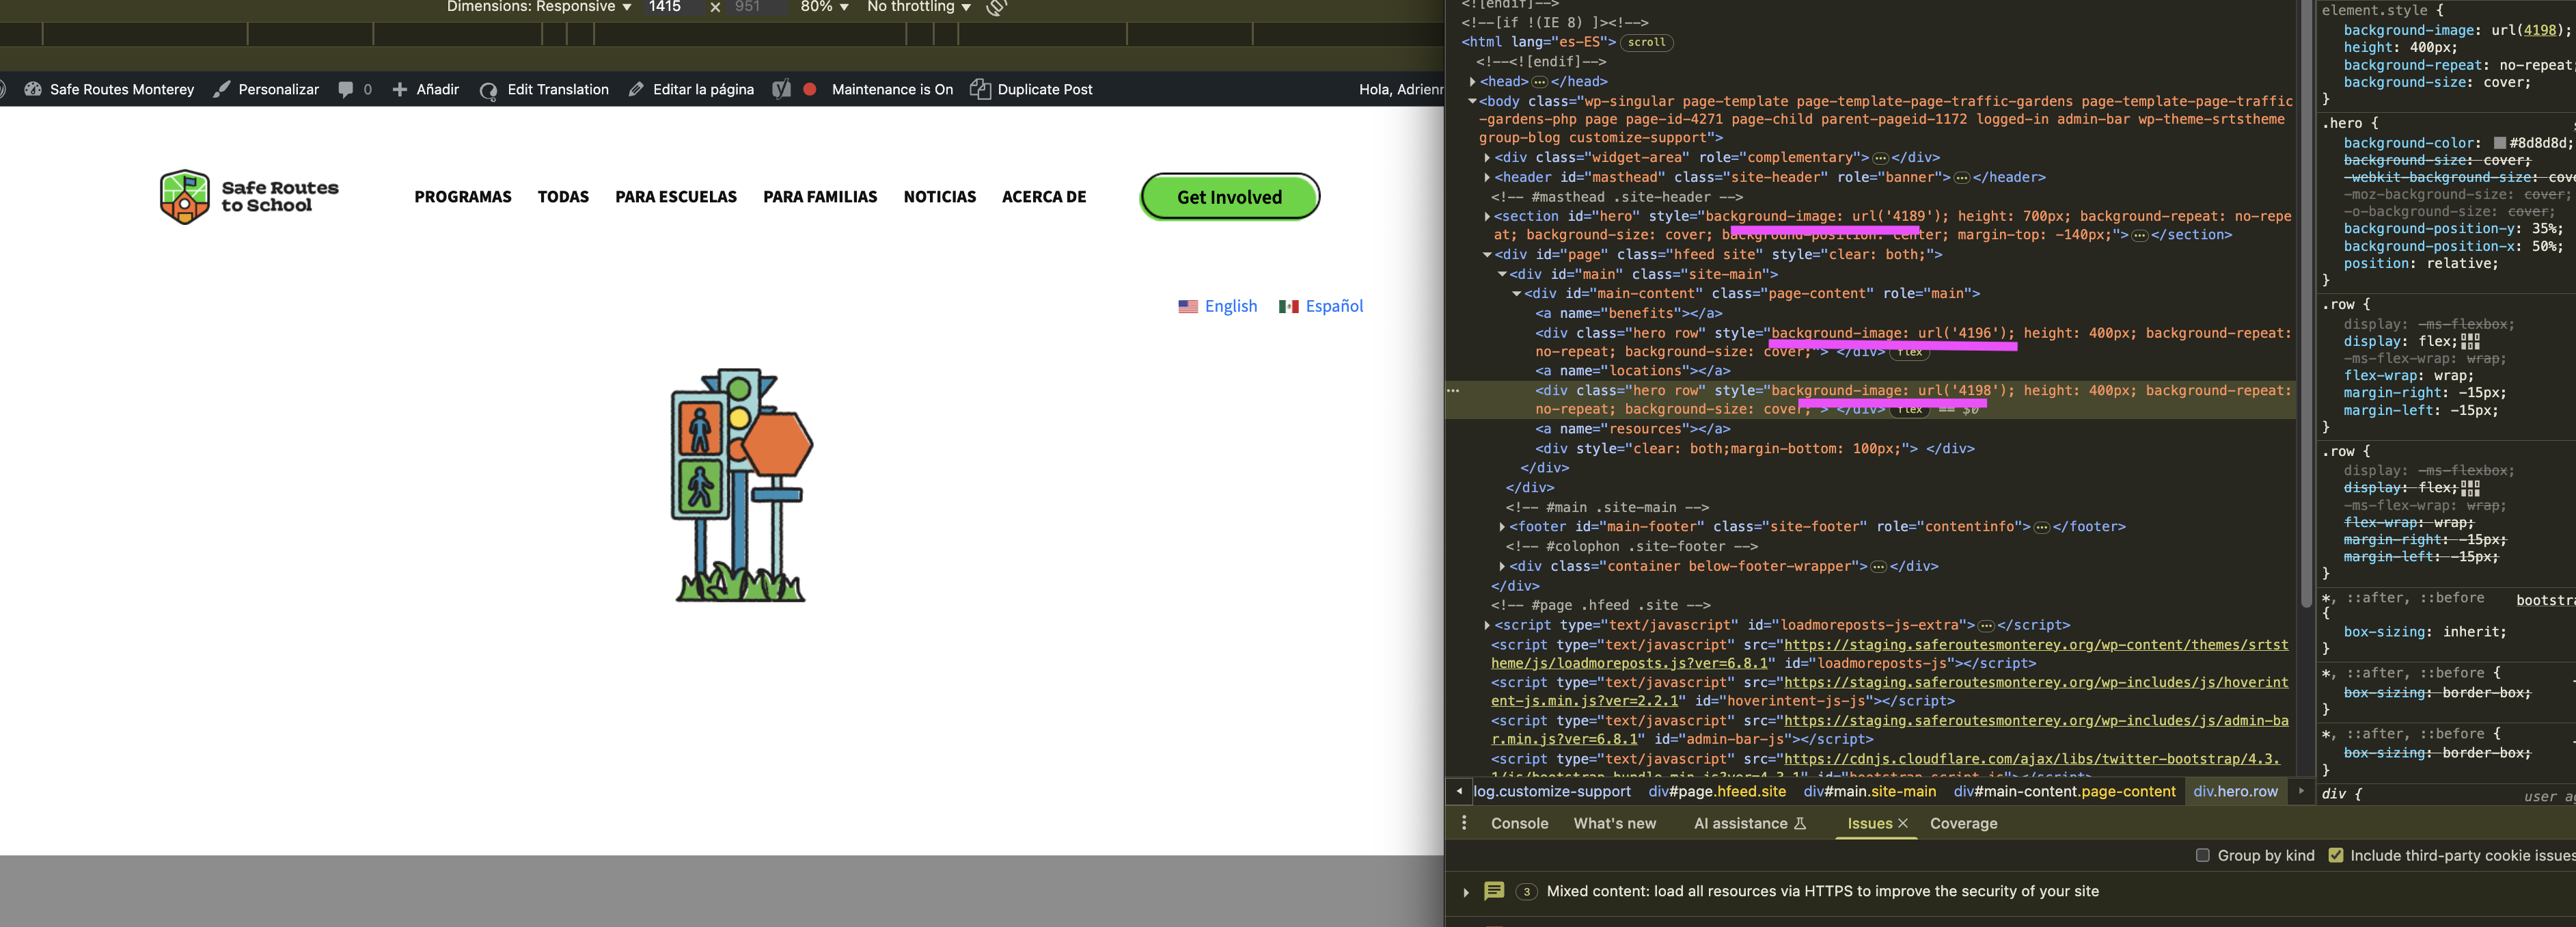This screenshot has height=927, width=2576.
Task: Select div#main.site-main breadcrumb
Action: pos(1869,791)
